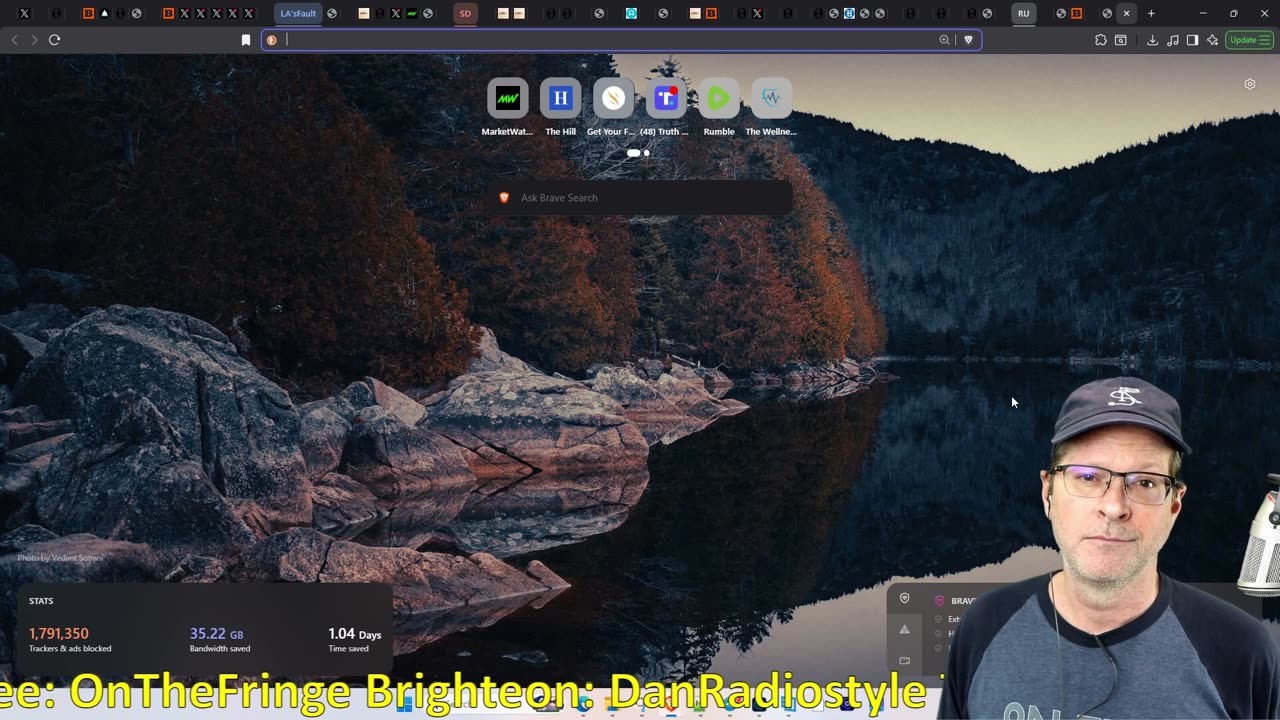Open the Get Your F... shortcut tile

(x=613, y=98)
